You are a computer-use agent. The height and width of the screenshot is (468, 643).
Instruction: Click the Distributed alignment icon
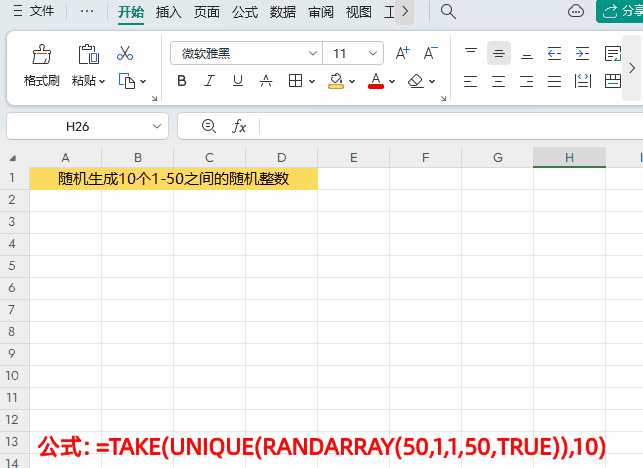(x=583, y=81)
